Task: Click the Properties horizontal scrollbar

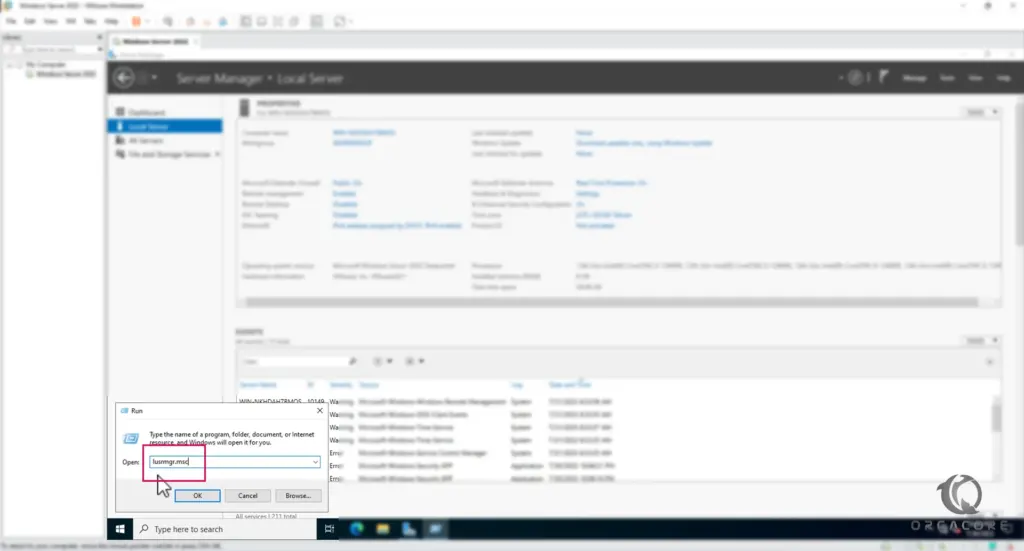Action: (612, 302)
